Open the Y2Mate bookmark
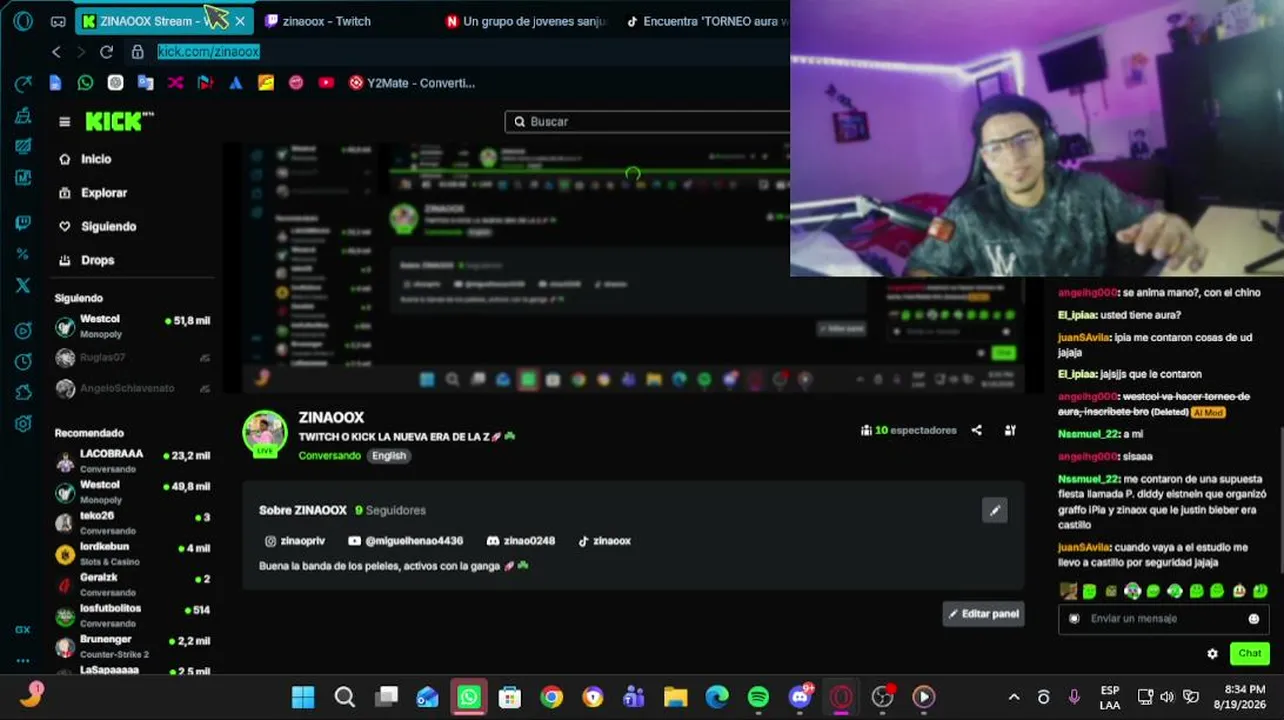Viewport: 1284px width, 720px height. click(412, 83)
